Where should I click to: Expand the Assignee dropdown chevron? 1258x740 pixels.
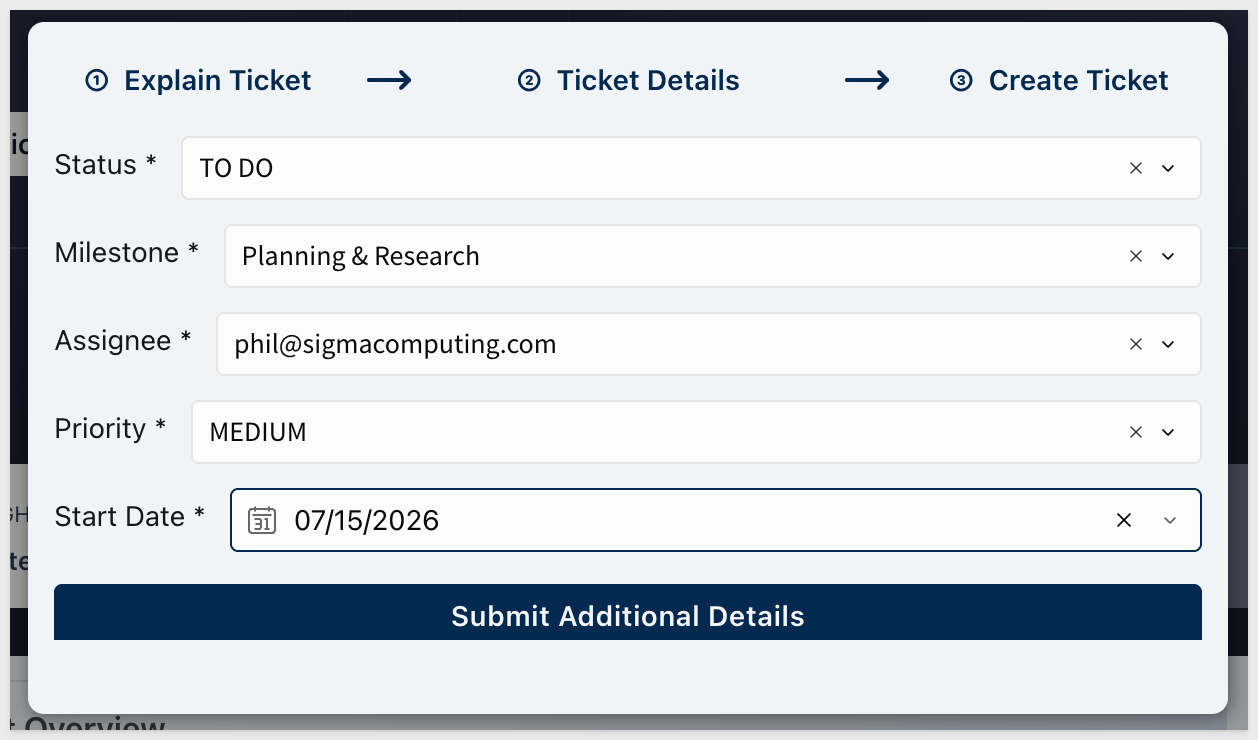[x=1168, y=344]
